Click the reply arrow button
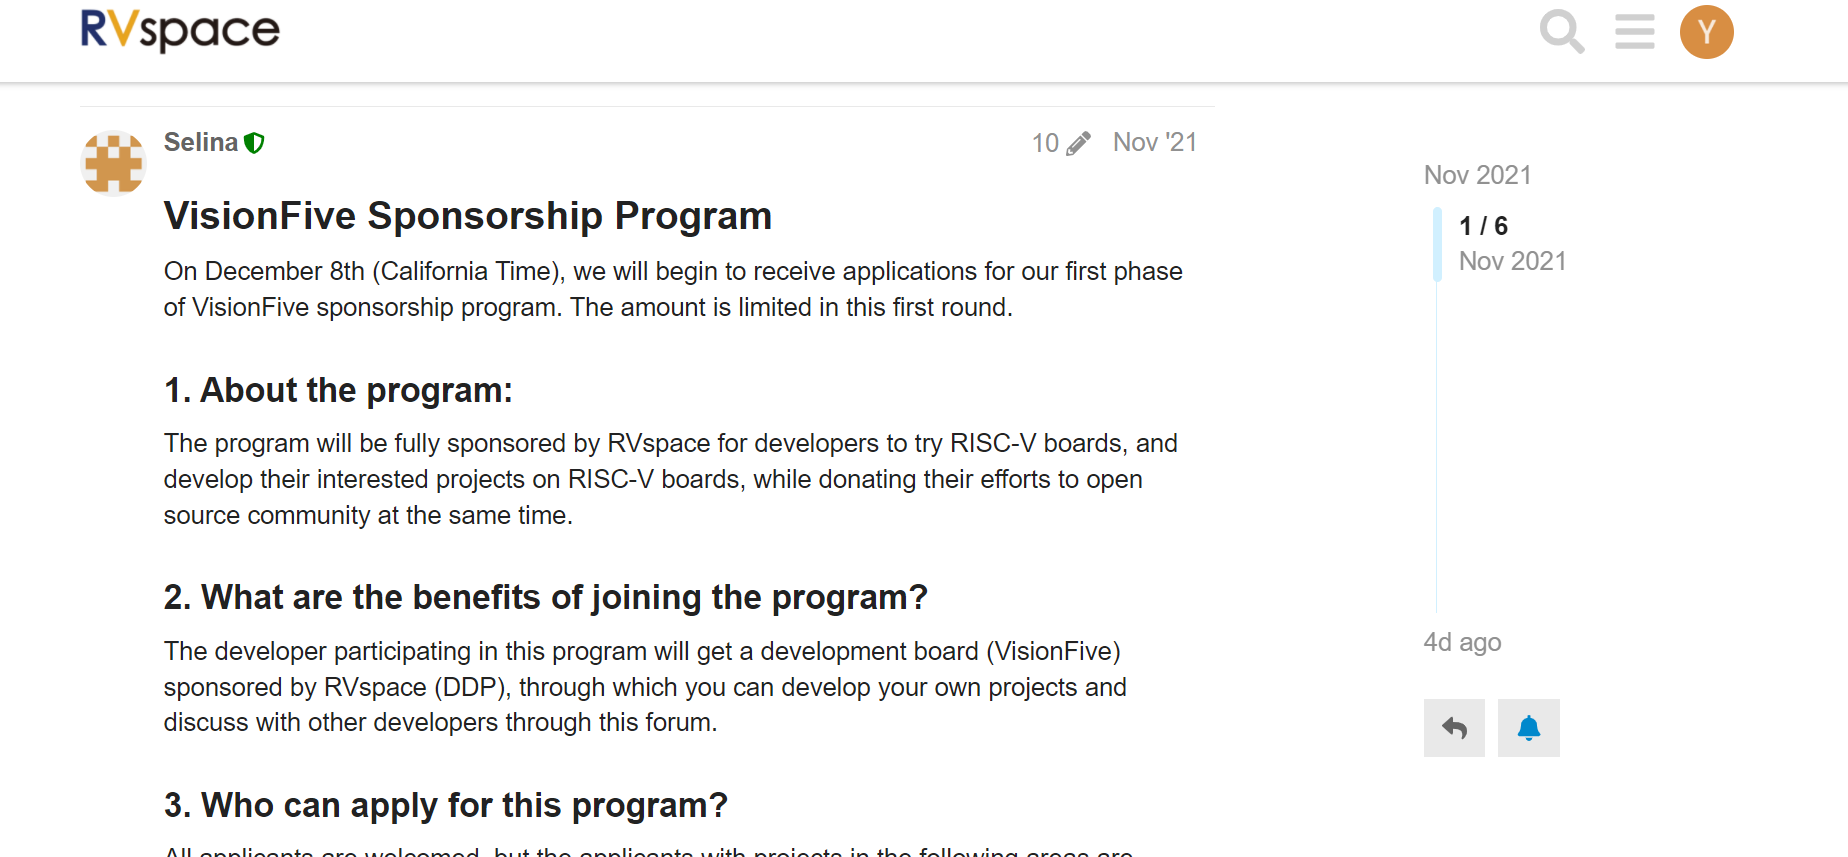This screenshot has height=857, width=1848. pos(1454,728)
